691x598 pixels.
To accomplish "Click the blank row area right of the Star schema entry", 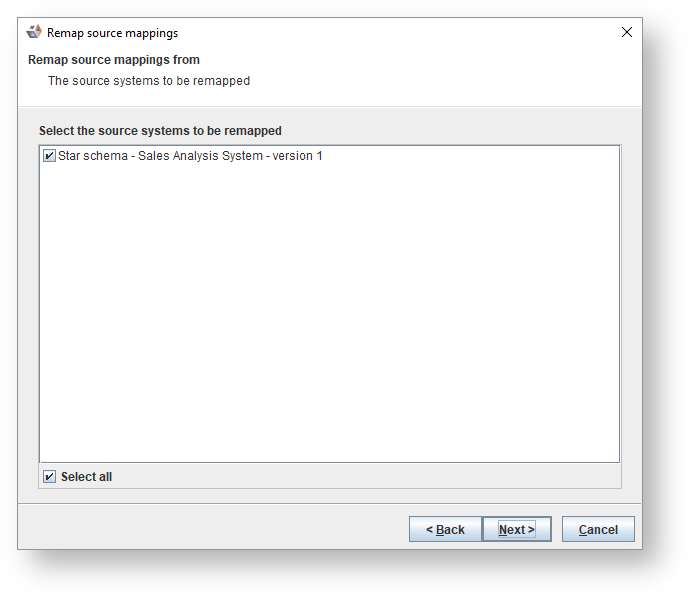I will click(x=470, y=156).
